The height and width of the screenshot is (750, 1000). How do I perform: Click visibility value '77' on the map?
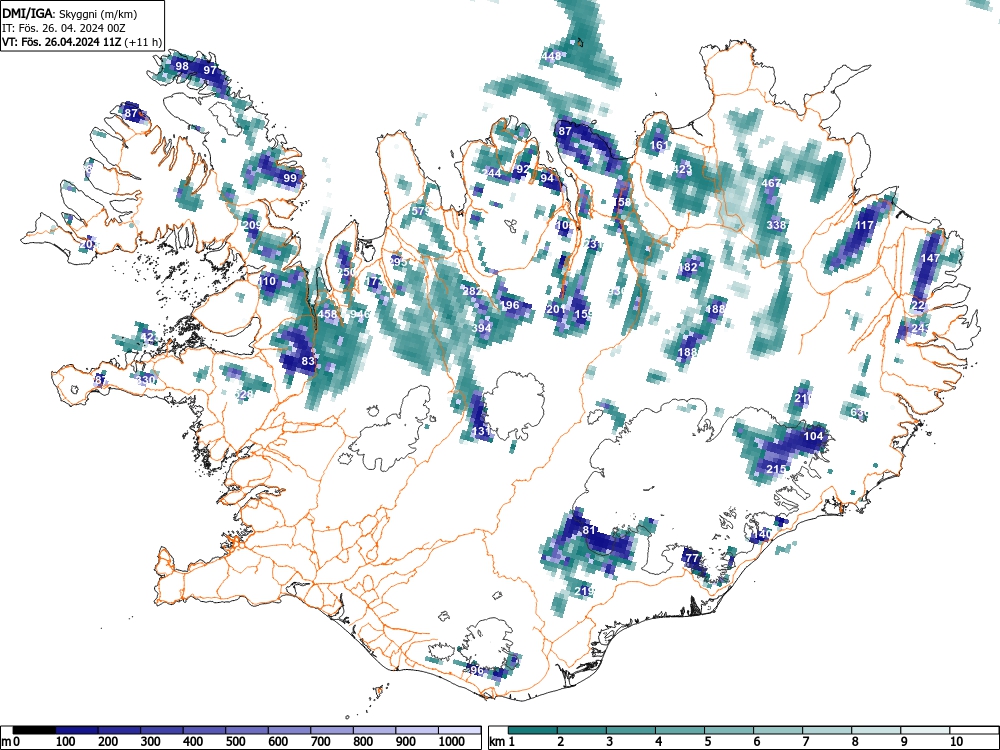tap(692, 558)
